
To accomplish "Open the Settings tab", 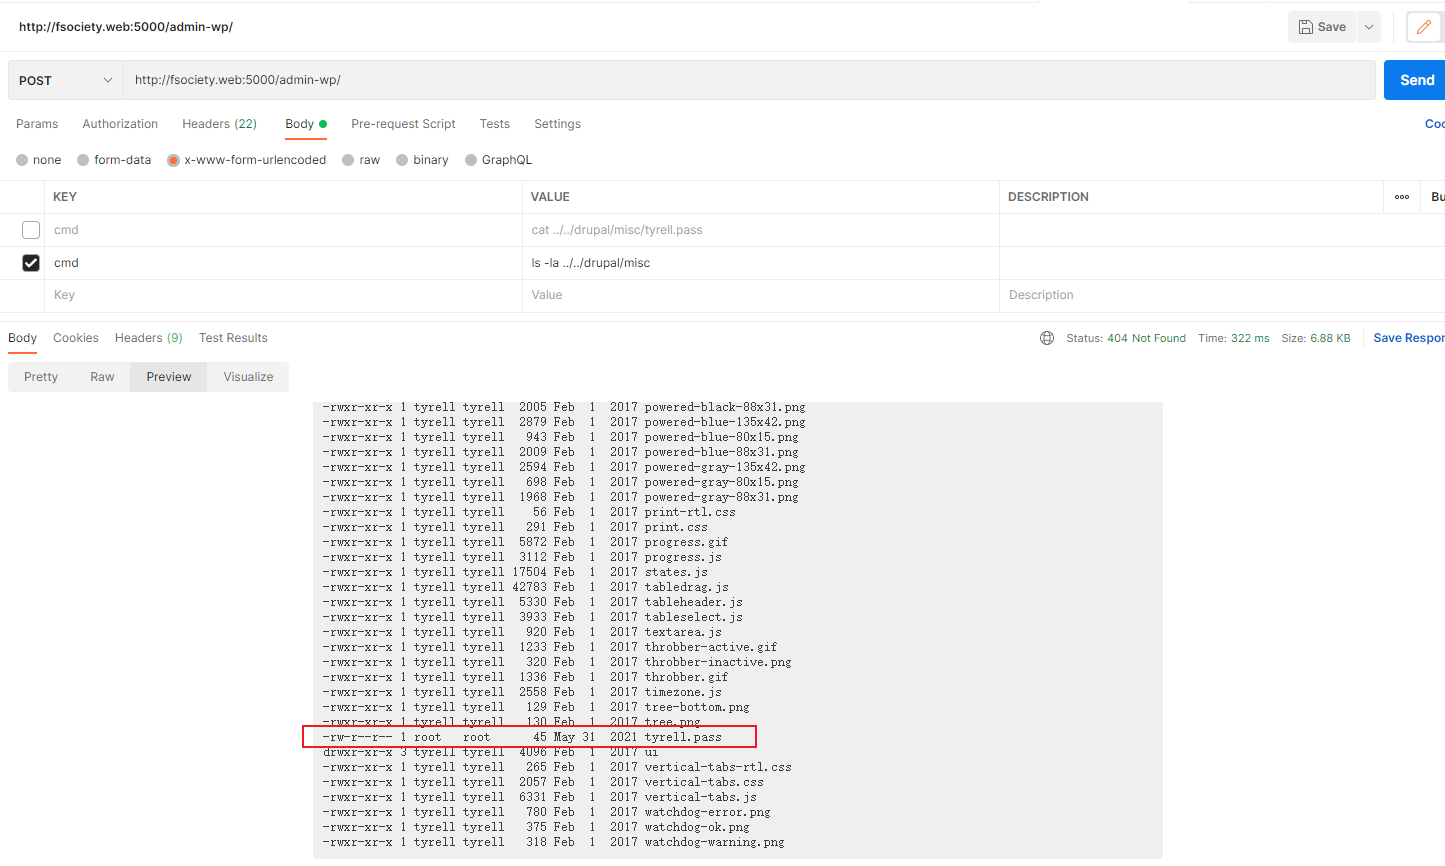I will [x=557, y=124].
